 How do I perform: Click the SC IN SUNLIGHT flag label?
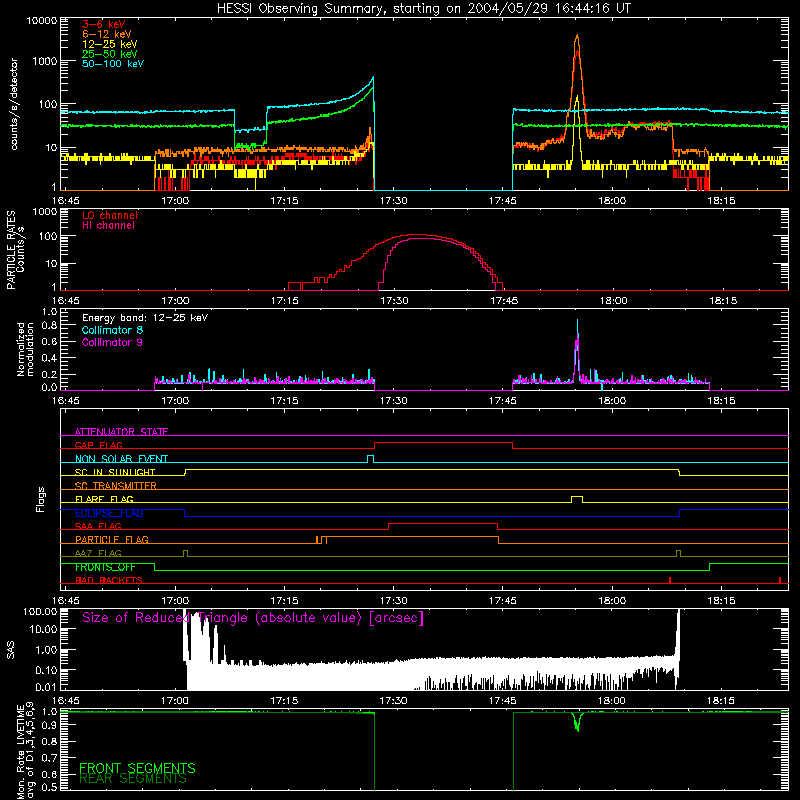(115, 472)
